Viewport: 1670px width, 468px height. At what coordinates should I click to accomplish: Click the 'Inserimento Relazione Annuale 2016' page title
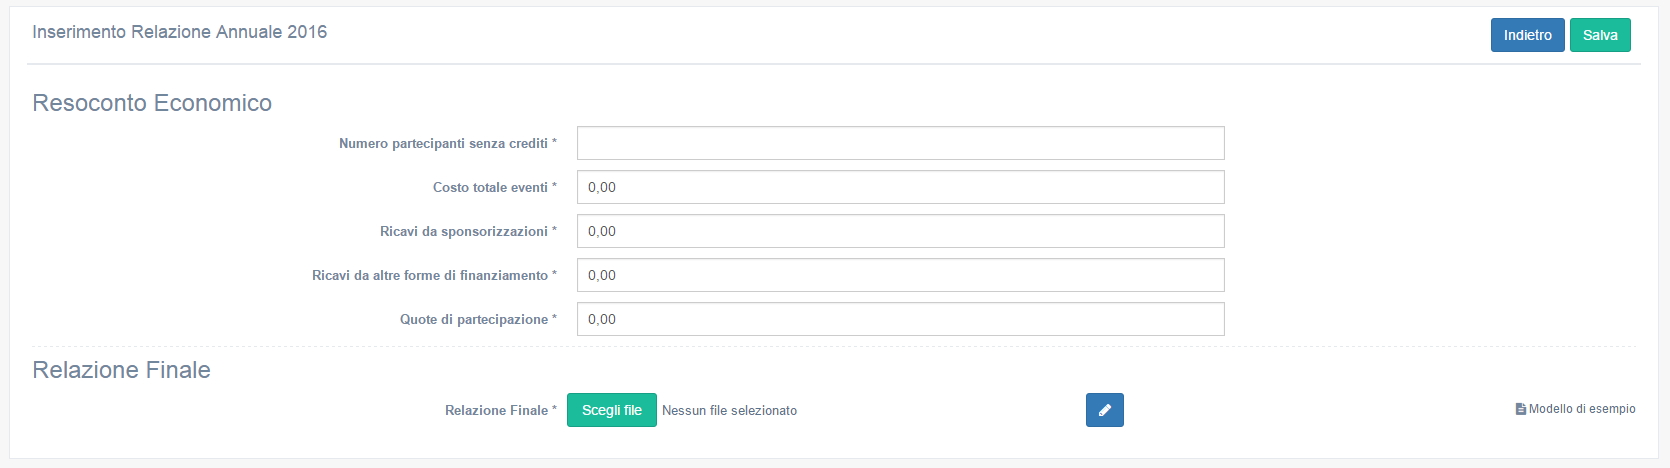click(x=180, y=32)
